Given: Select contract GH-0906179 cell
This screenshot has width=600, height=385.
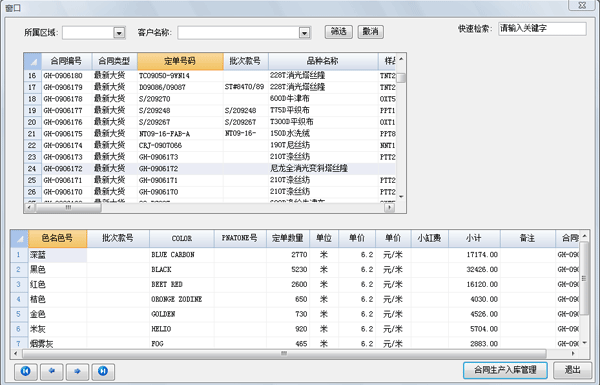Looking at the screenshot, I should [x=66, y=87].
